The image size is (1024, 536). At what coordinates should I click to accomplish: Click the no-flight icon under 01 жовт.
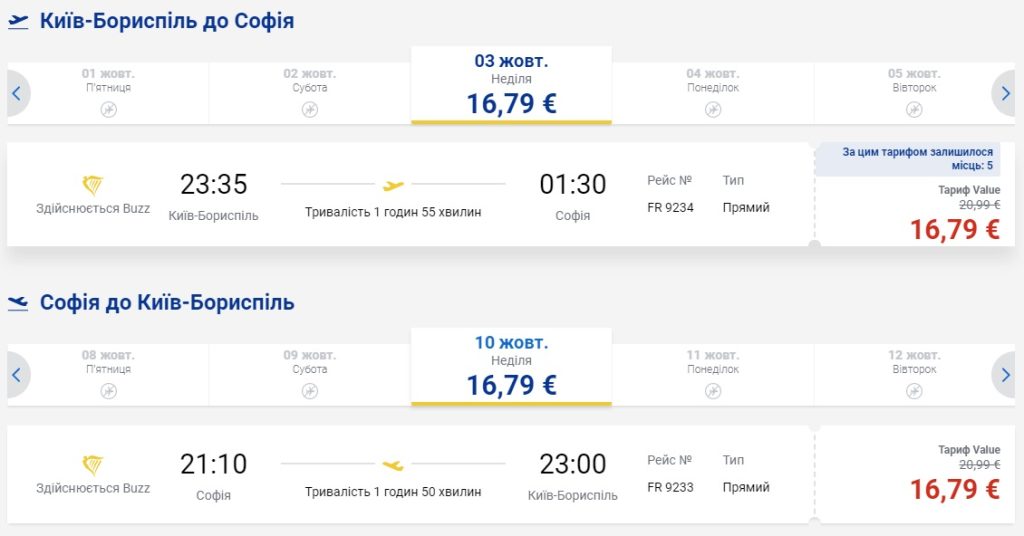(108, 109)
